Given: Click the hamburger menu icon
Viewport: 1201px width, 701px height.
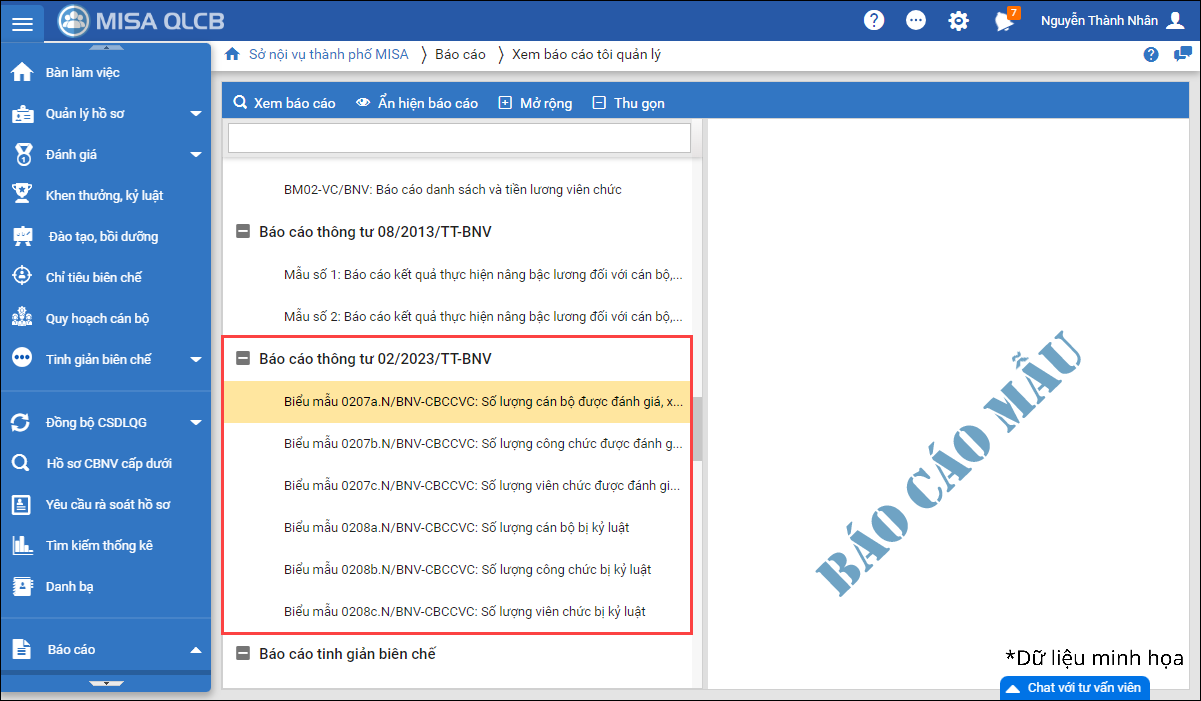Looking at the screenshot, I should click(22, 22).
